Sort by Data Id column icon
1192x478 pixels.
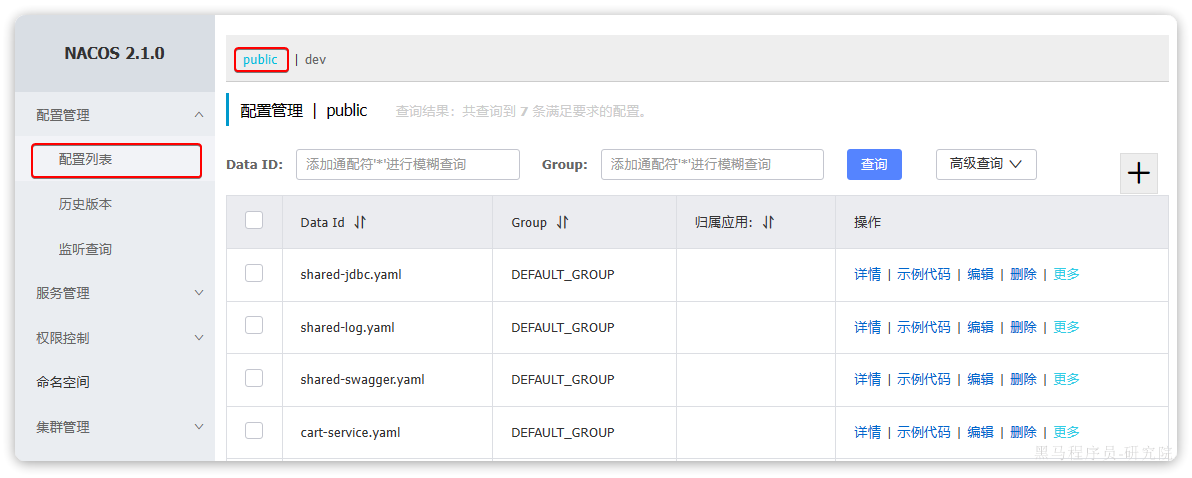[360, 223]
